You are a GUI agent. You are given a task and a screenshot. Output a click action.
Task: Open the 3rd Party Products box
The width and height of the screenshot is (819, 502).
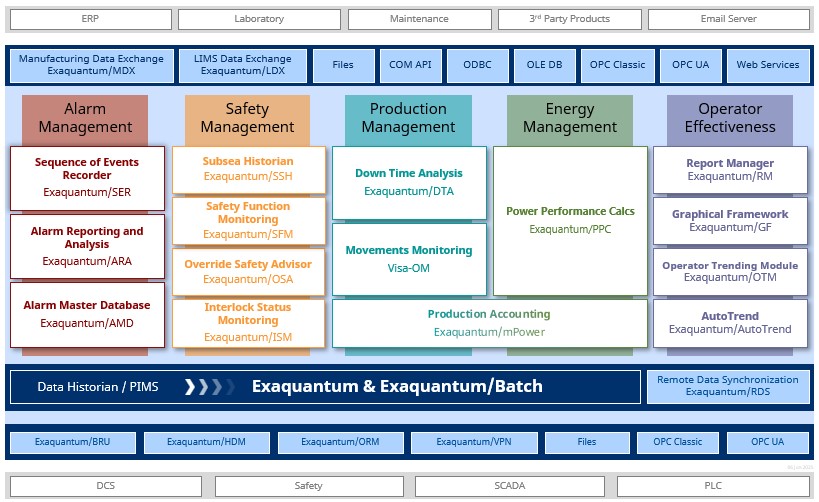[569, 19]
